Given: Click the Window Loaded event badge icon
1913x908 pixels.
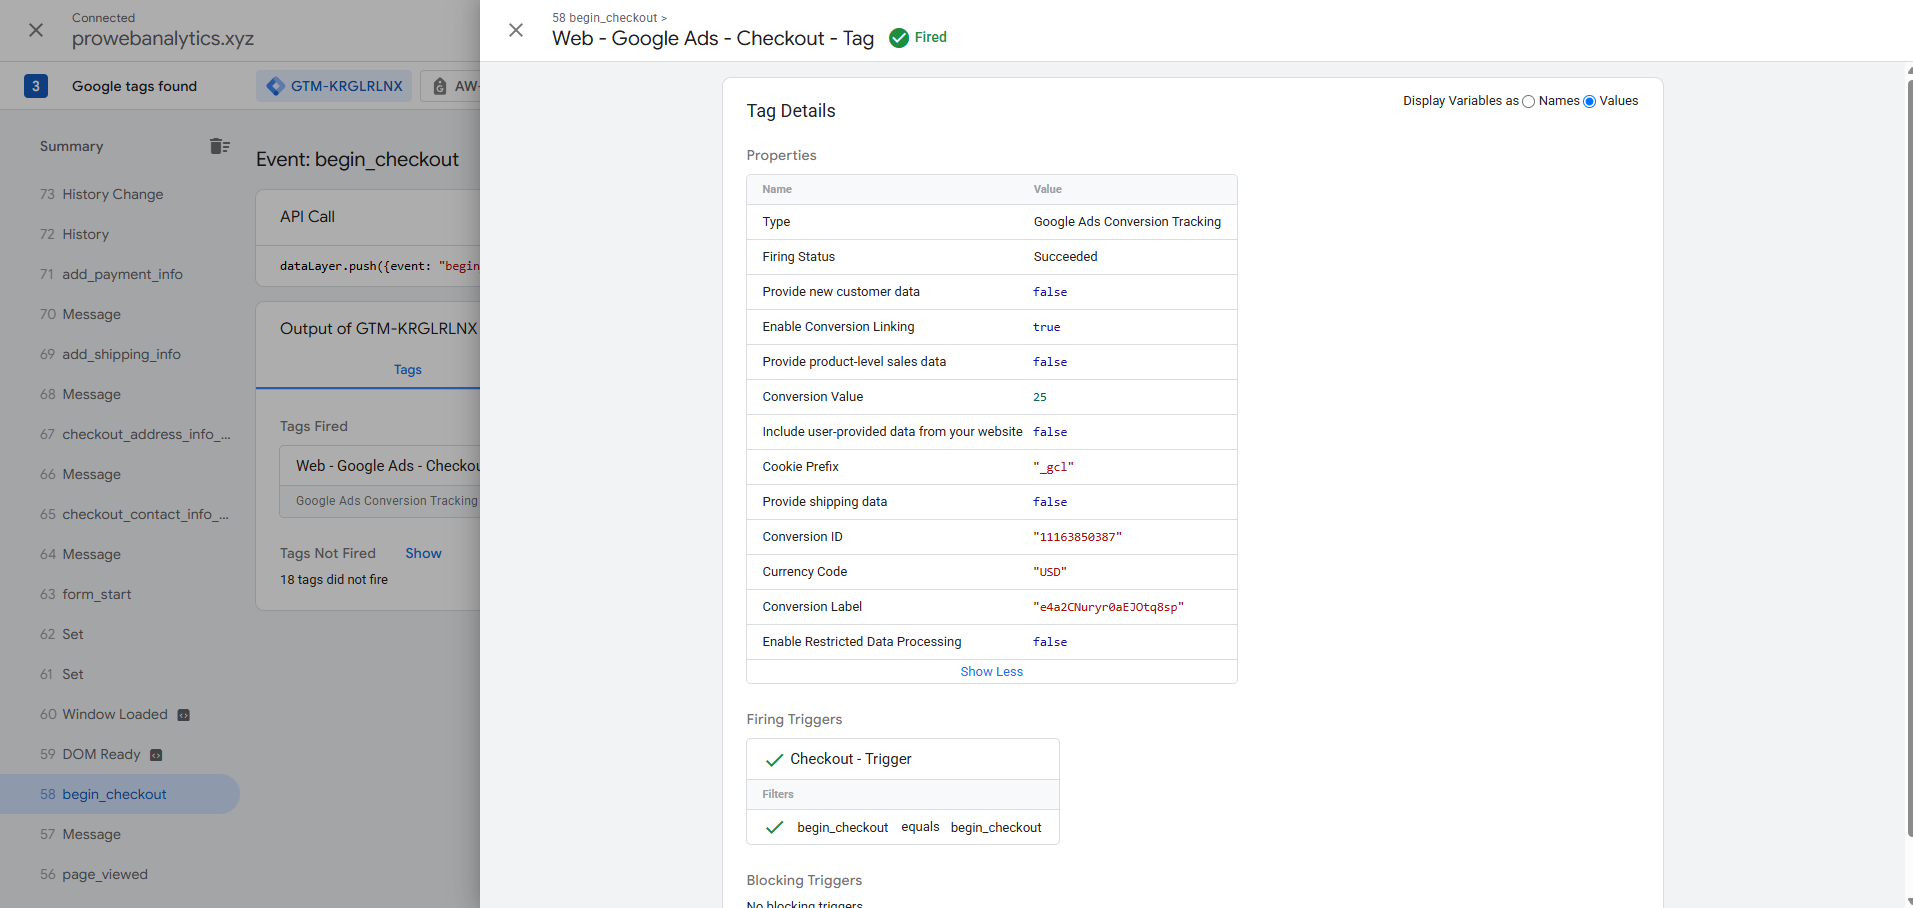Looking at the screenshot, I should [x=184, y=715].
